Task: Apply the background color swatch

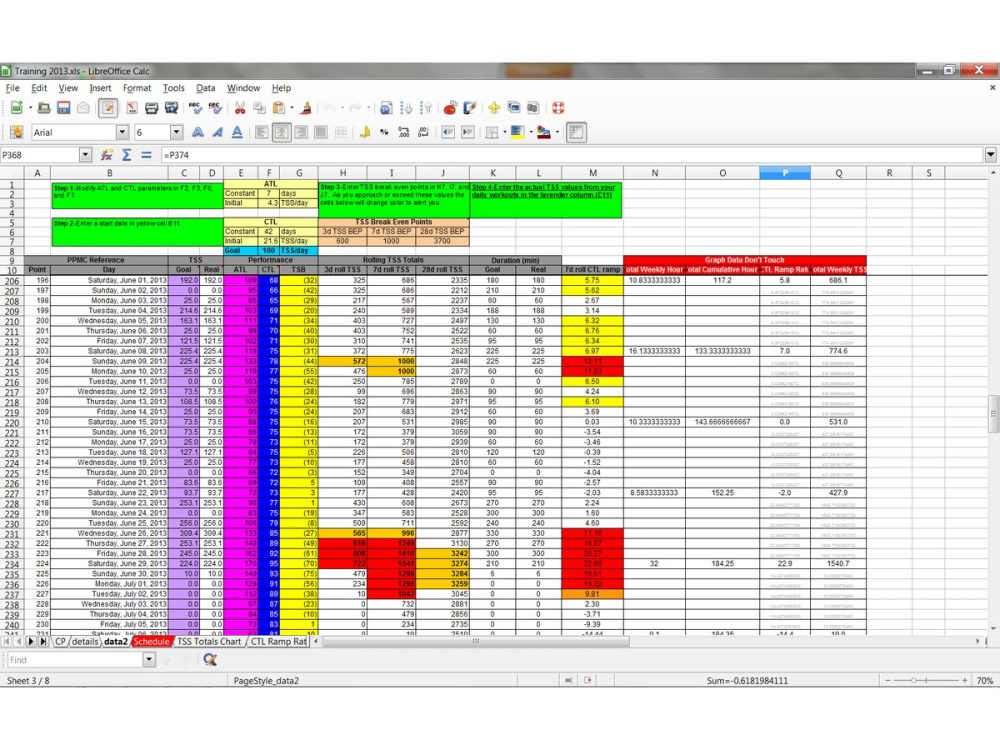Action: tap(517, 132)
